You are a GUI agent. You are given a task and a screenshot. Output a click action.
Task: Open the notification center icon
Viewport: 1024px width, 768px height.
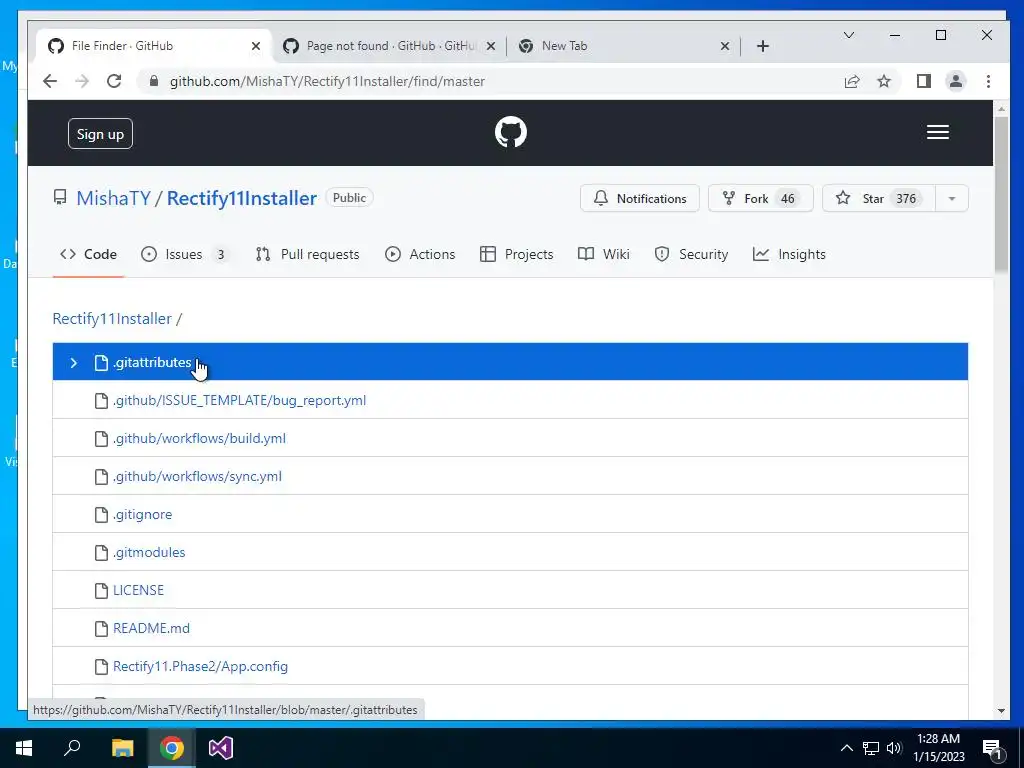(x=993, y=749)
